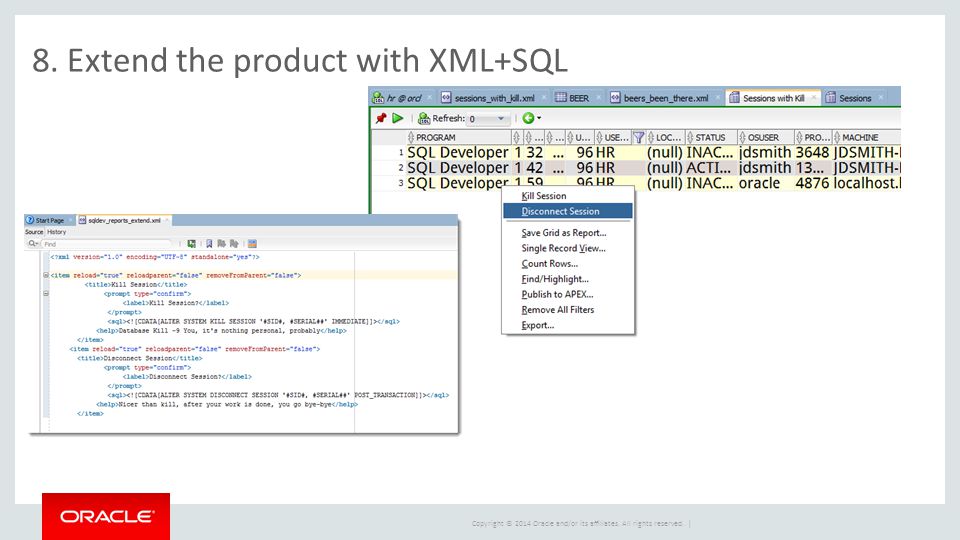The width and height of the screenshot is (960, 540).
Task: Click the 'localhost' machine cell in row 3
Action: pos(866,183)
